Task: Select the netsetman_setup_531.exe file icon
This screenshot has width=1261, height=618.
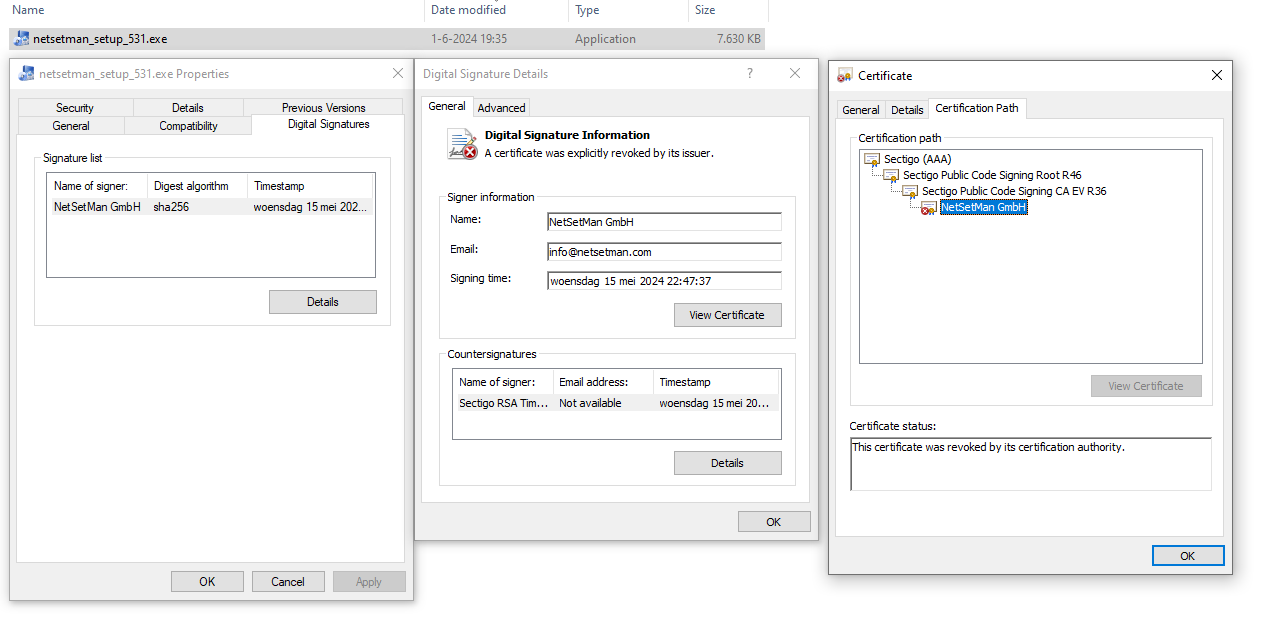Action: tap(22, 39)
